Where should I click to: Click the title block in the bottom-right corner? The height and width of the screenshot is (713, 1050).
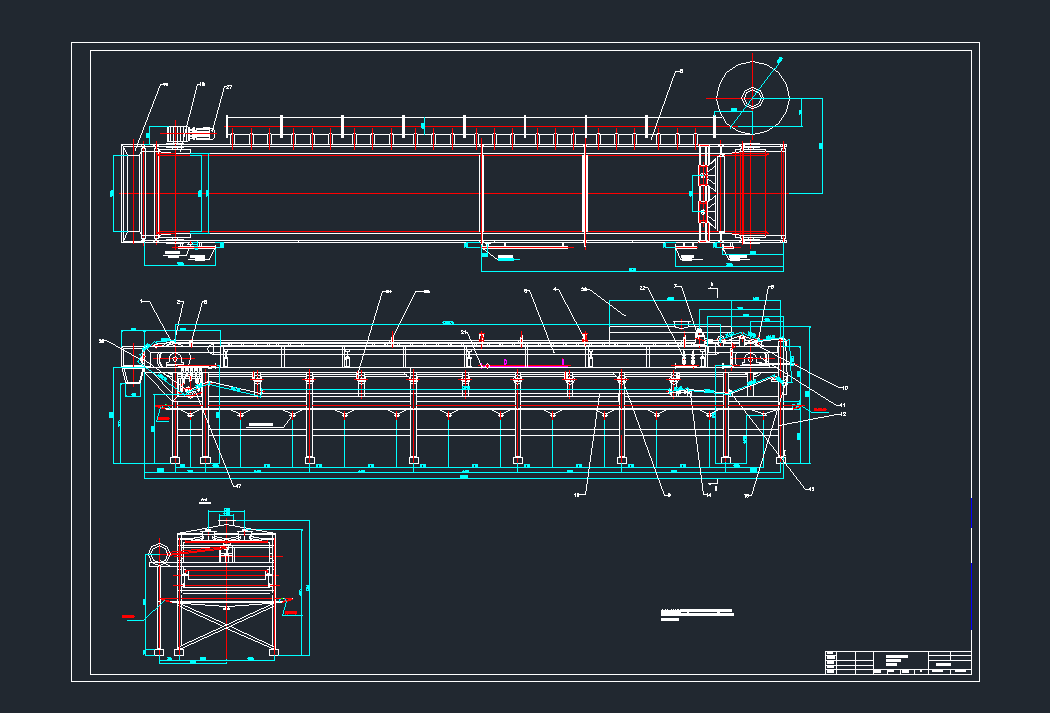click(x=898, y=662)
